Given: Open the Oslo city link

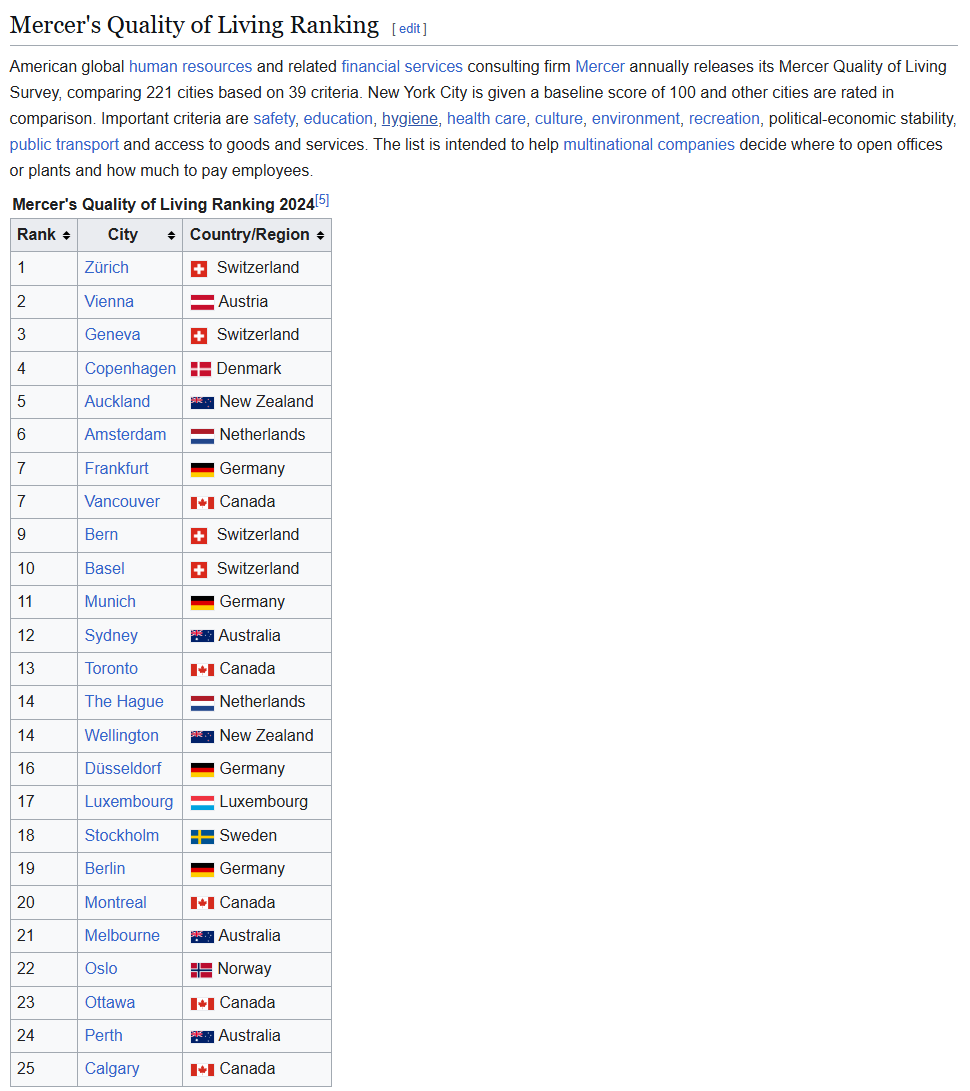Looking at the screenshot, I should [x=101, y=969].
